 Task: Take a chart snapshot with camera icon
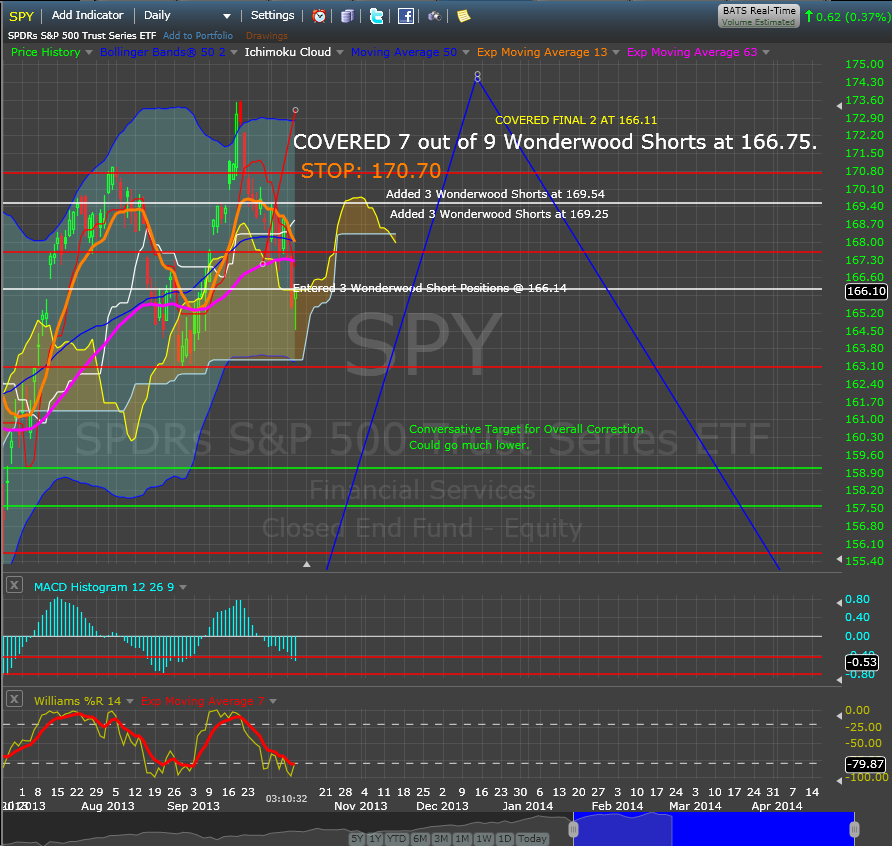(x=435, y=16)
